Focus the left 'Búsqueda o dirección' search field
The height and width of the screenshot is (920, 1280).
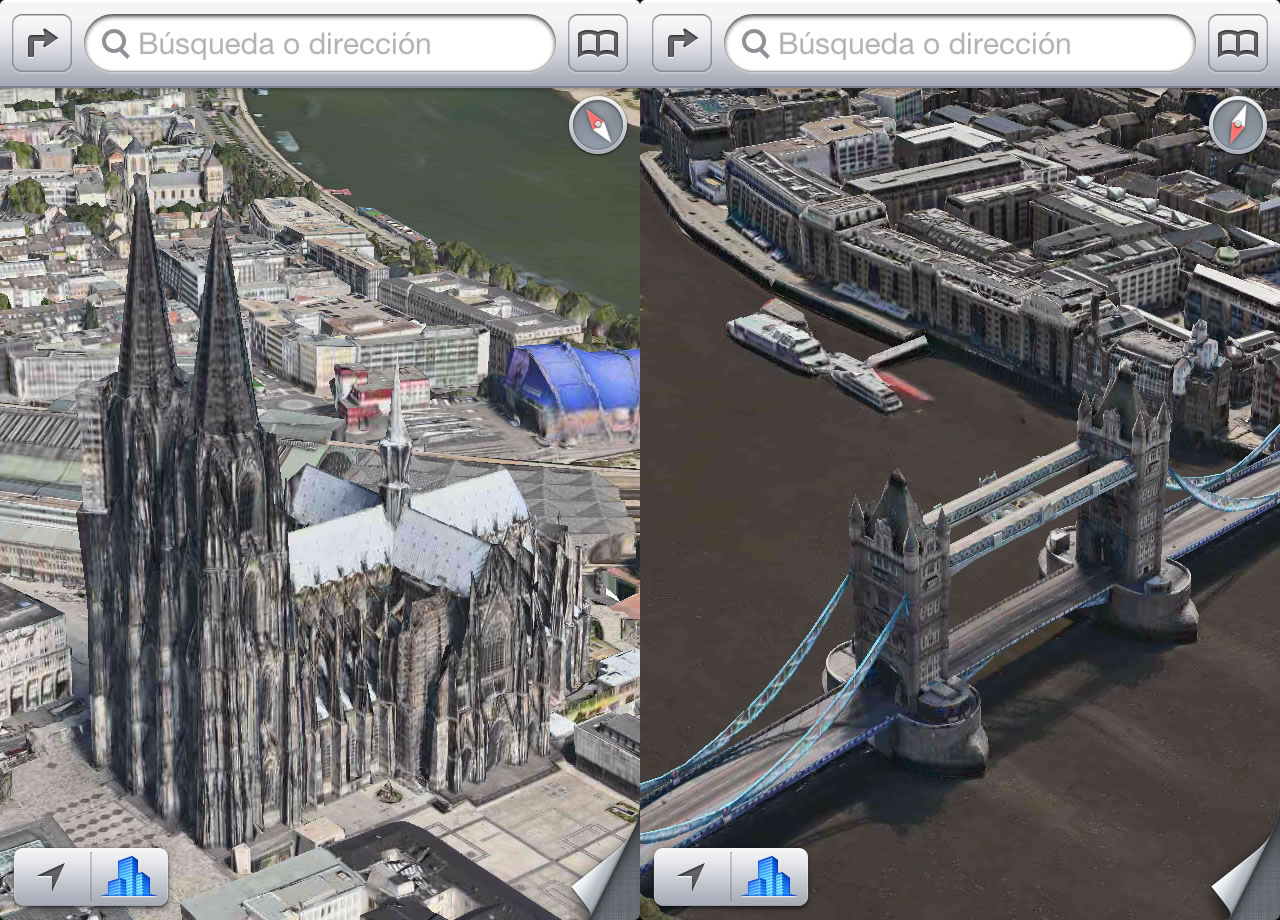(320, 44)
